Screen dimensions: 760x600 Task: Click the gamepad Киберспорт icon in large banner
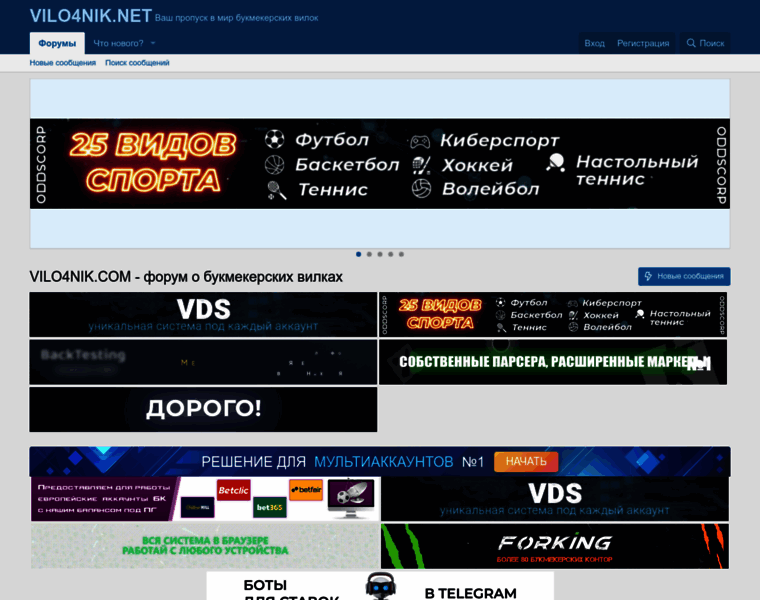[x=420, y=142]
